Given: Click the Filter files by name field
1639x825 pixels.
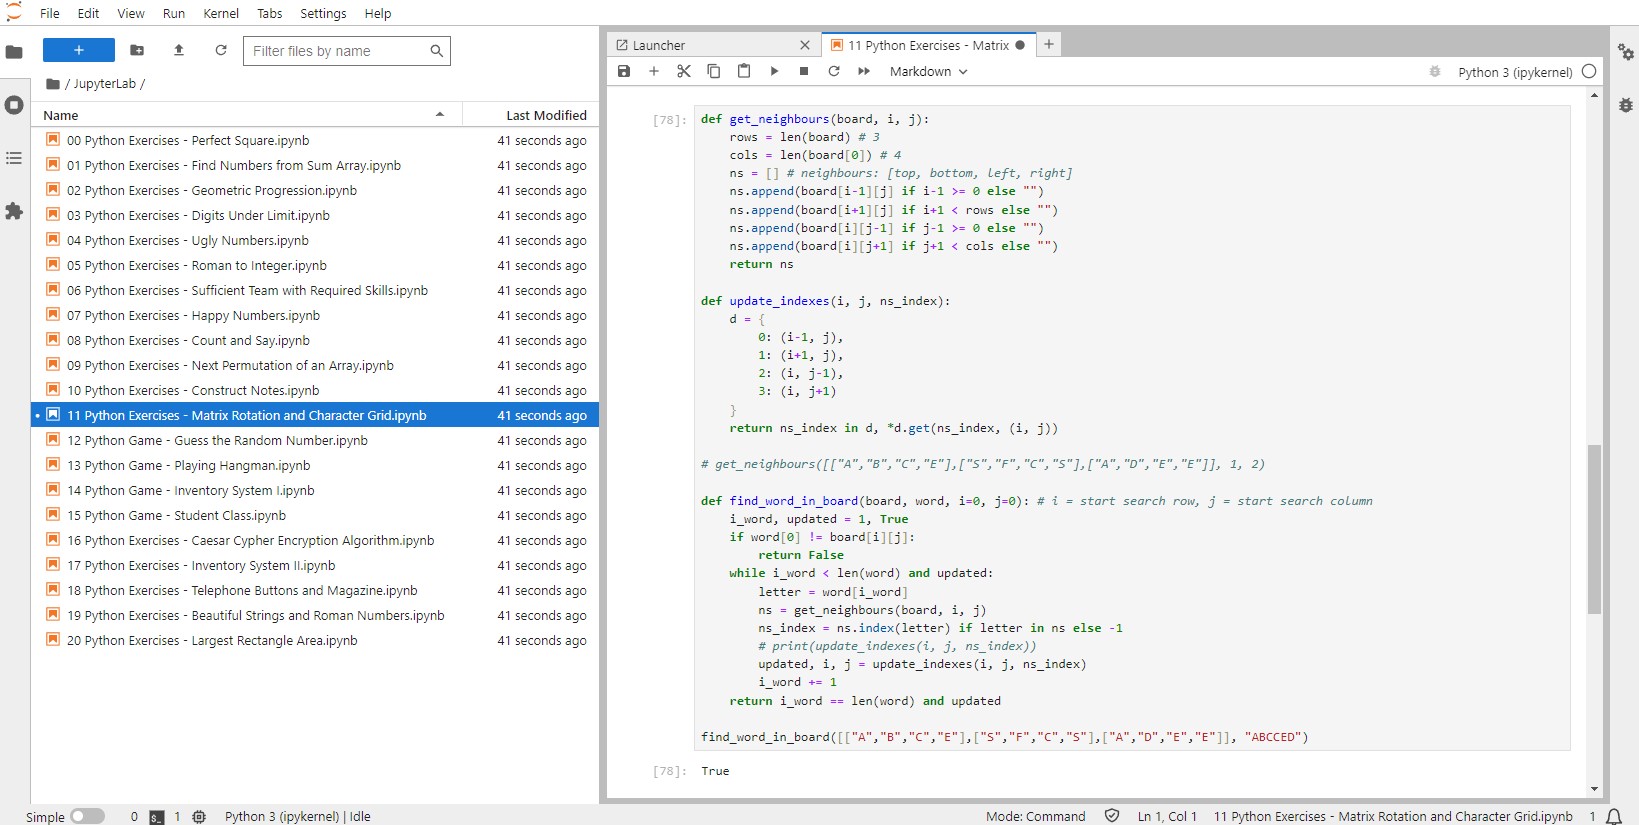Looking at the screenshot, I should pos(347,51).
